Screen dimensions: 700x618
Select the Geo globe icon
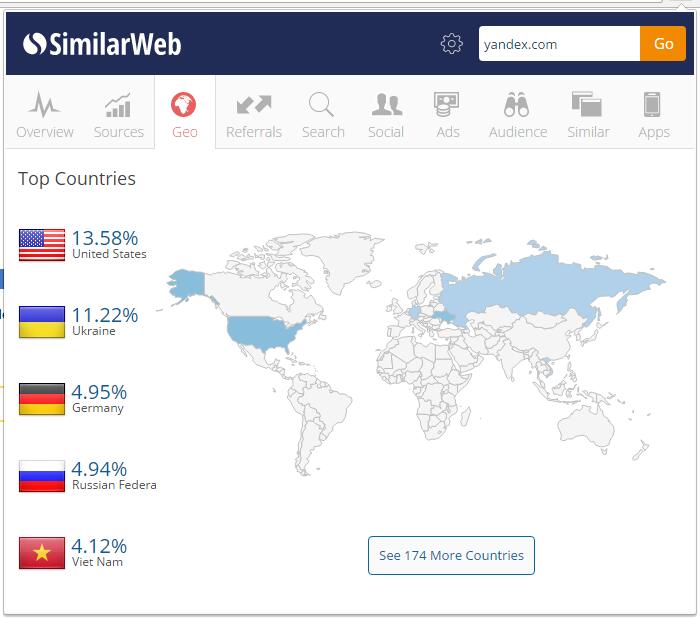pyautogui.click(x=184, y=105)
